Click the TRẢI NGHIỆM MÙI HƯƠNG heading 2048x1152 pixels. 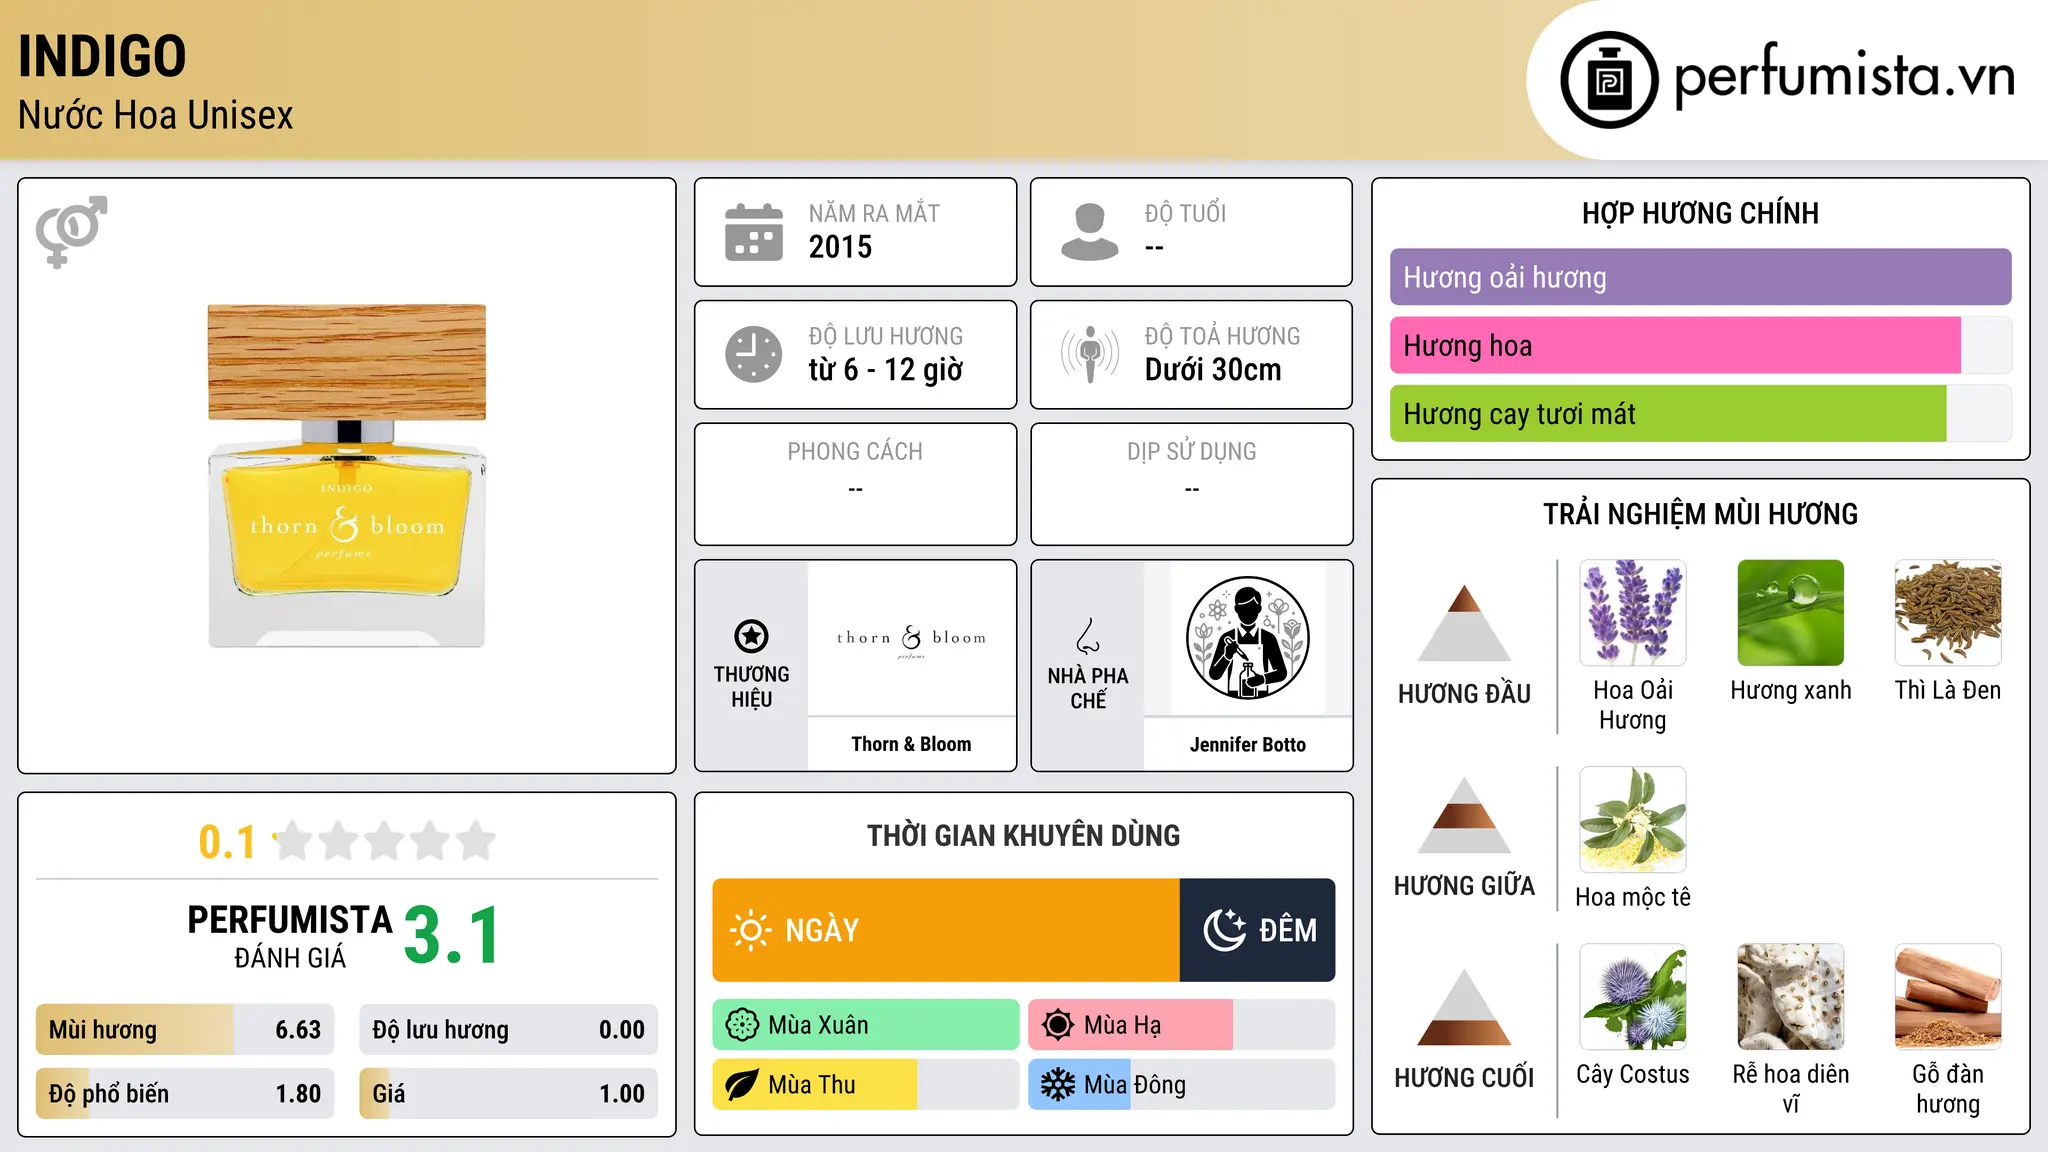click(1700, 514)
